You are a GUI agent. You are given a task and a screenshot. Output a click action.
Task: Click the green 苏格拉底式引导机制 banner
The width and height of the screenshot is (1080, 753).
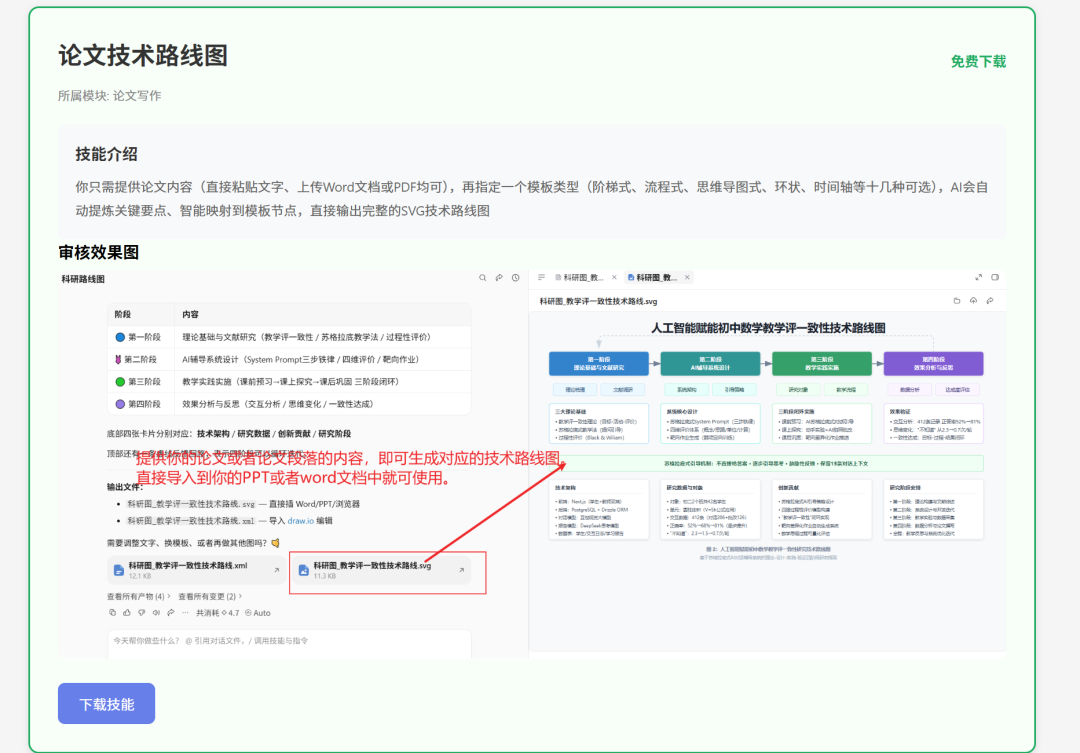point(766,464)
